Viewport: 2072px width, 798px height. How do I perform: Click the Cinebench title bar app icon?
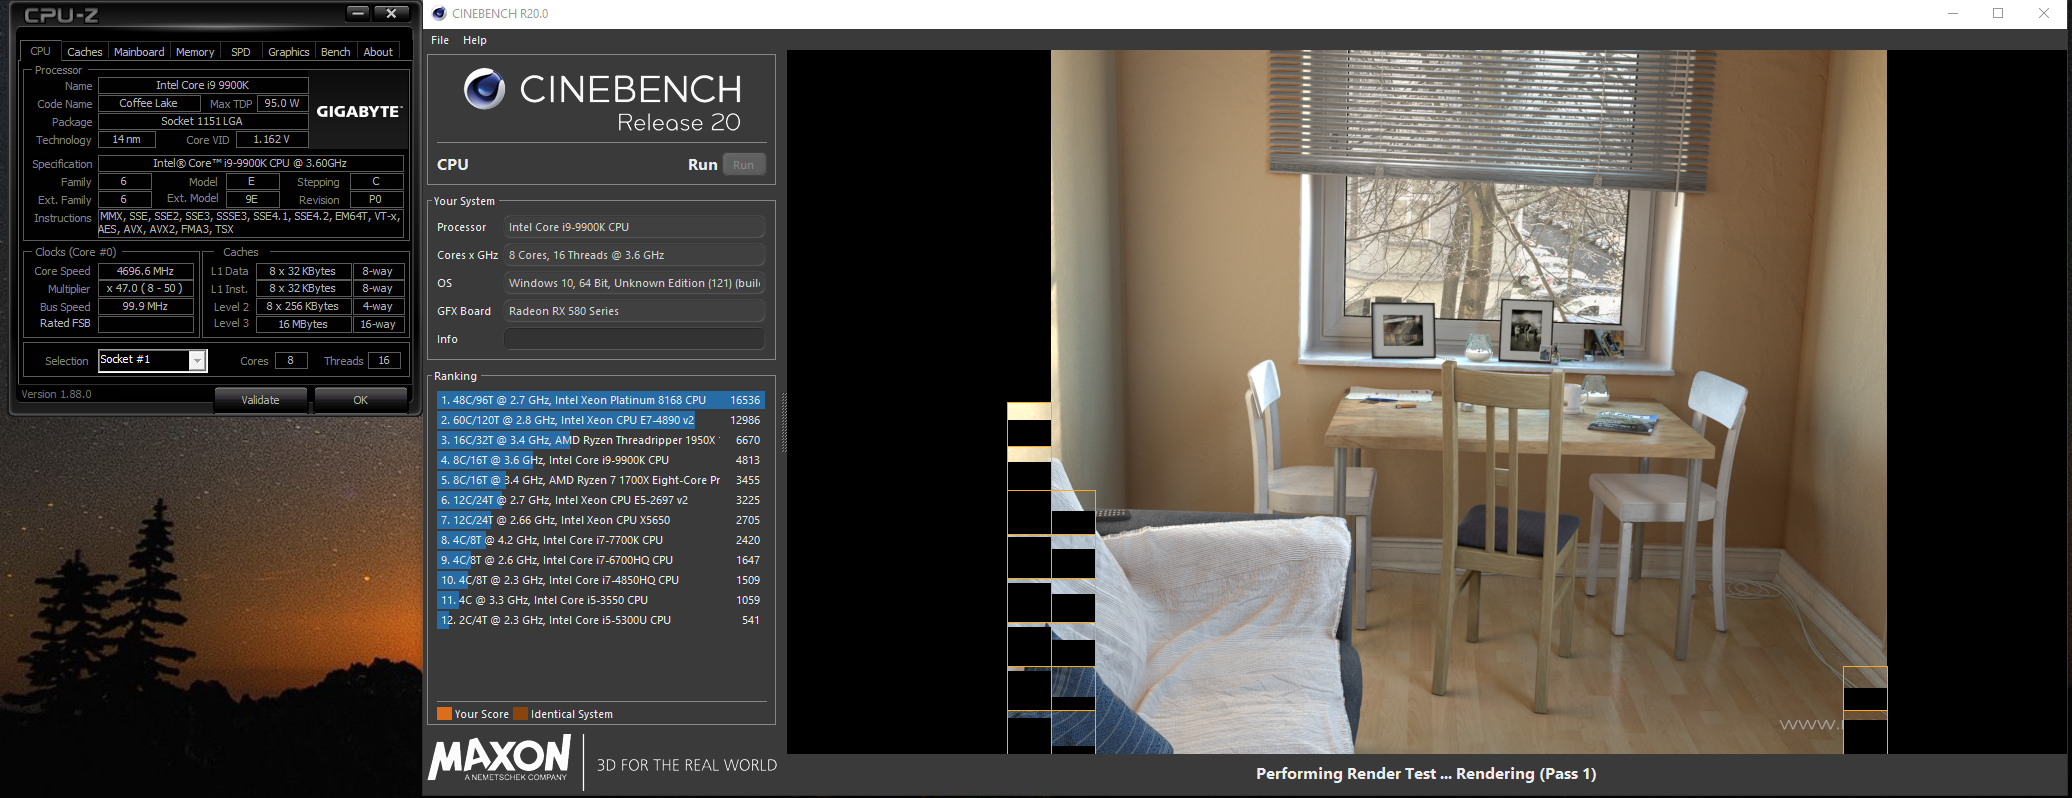[x=439, y=13]
